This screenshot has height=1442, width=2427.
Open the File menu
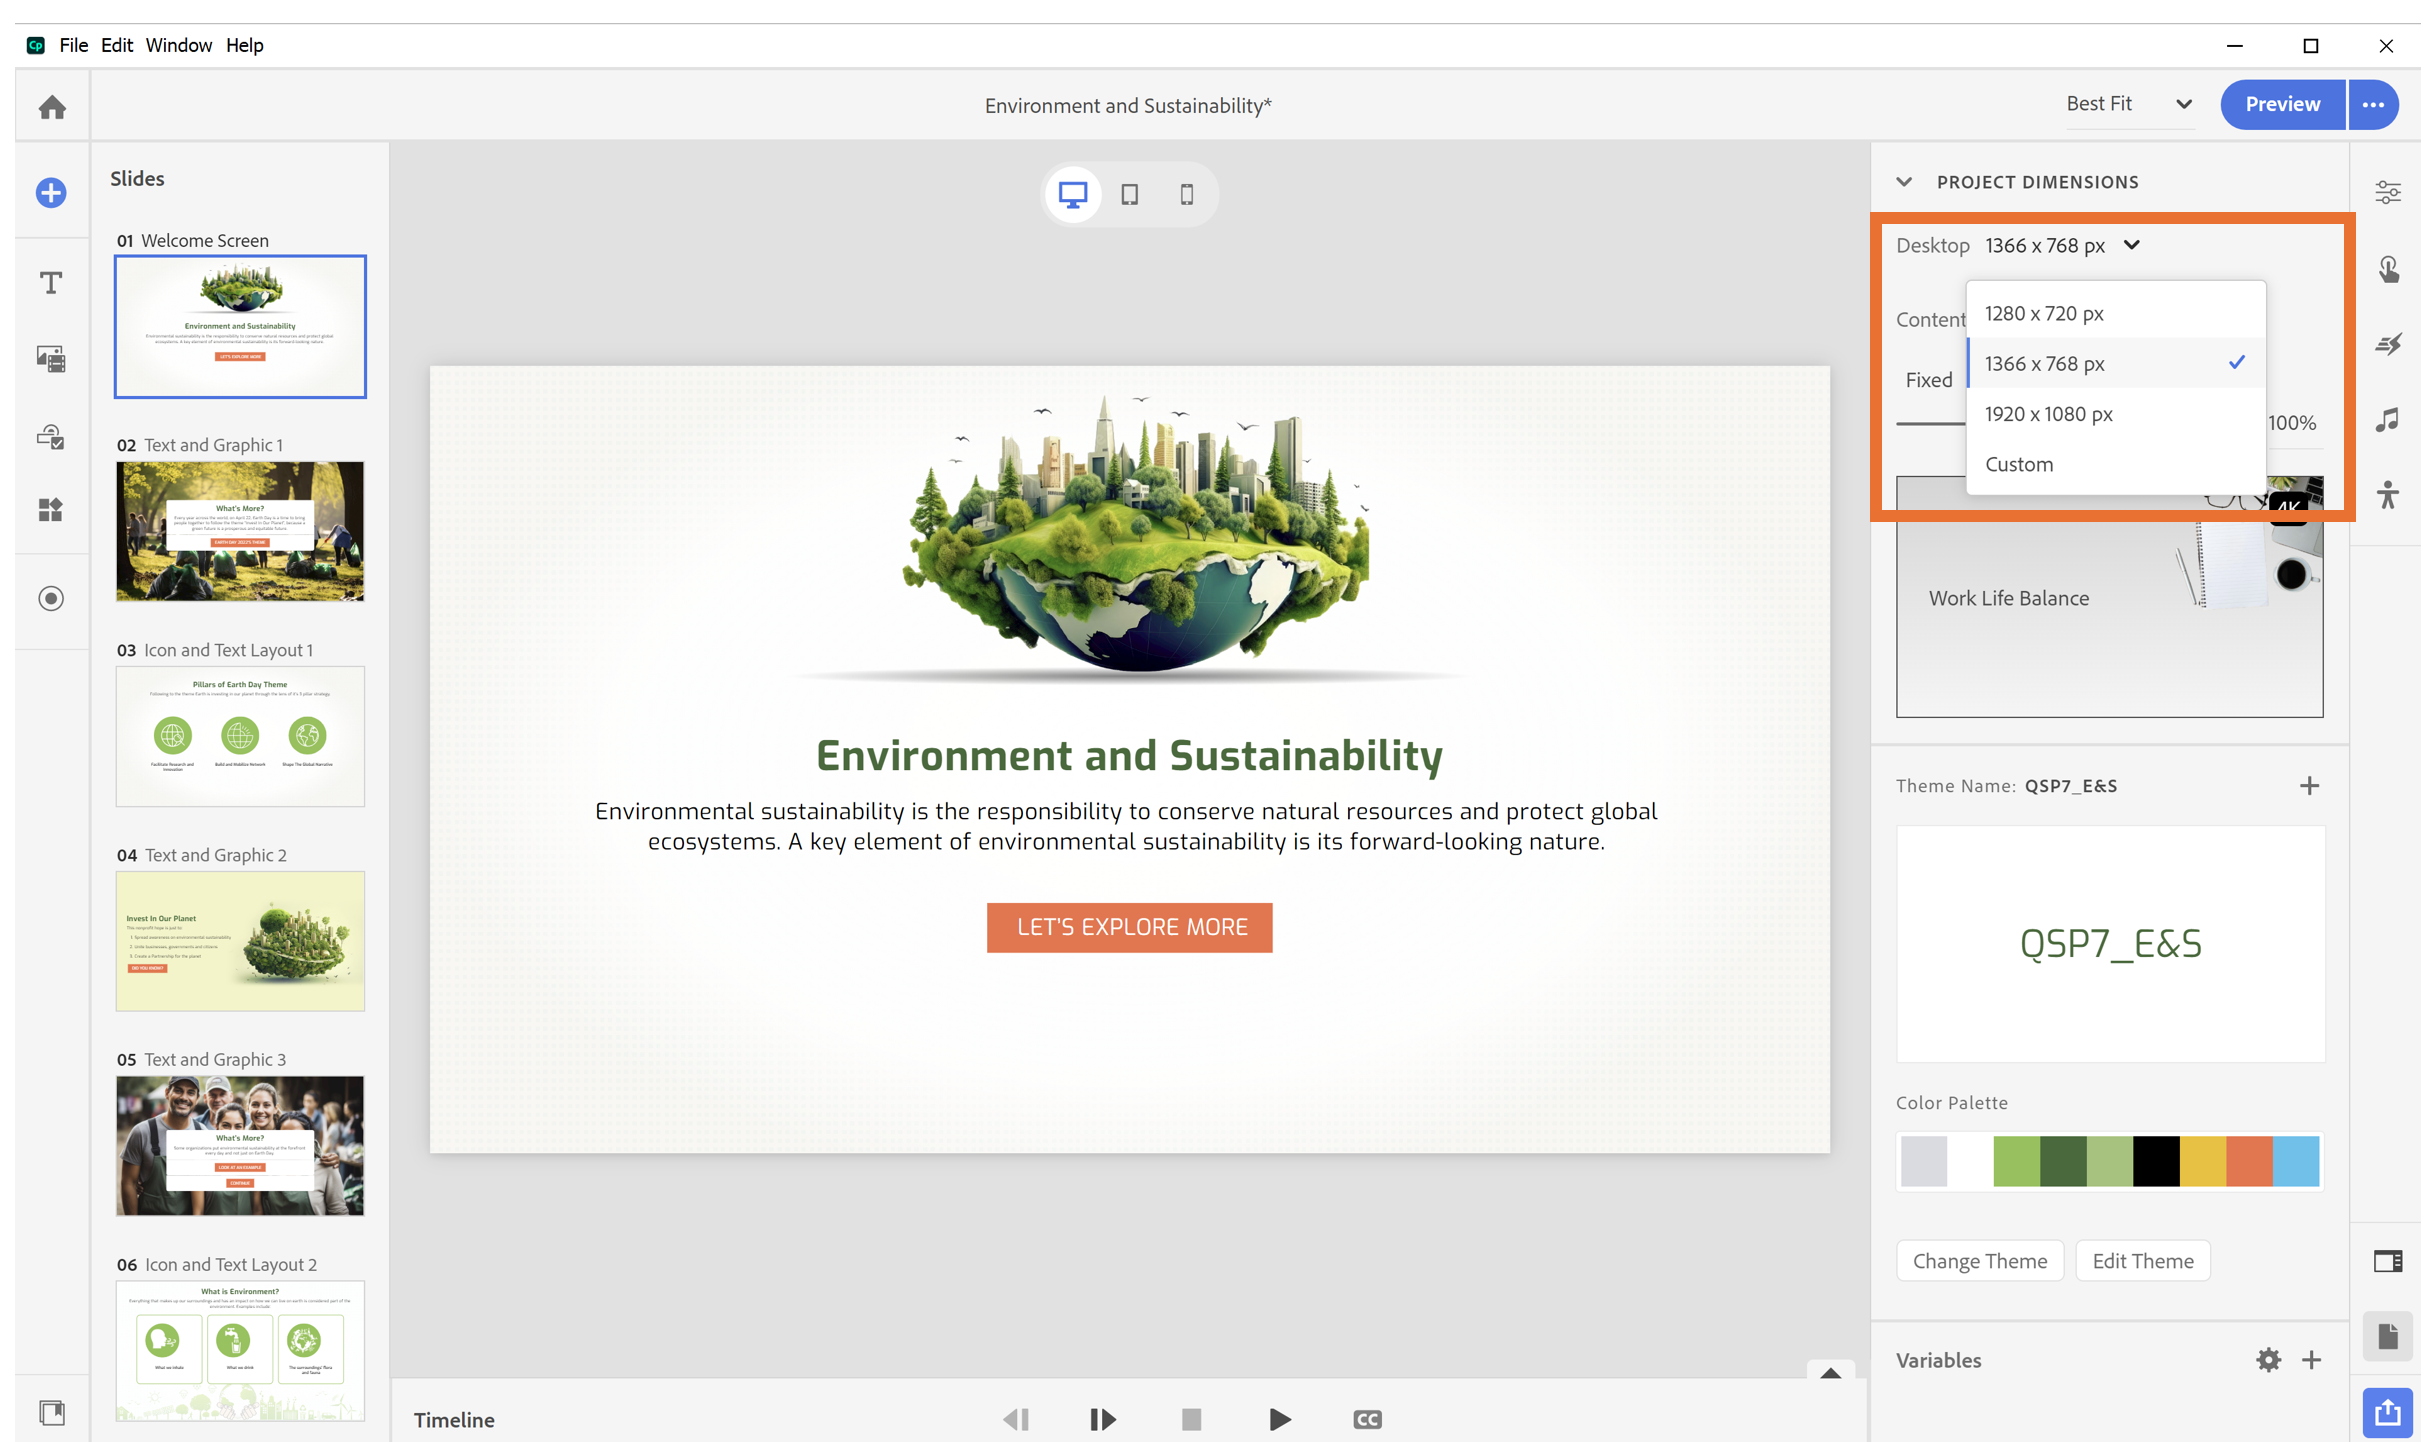click(73, 45)
